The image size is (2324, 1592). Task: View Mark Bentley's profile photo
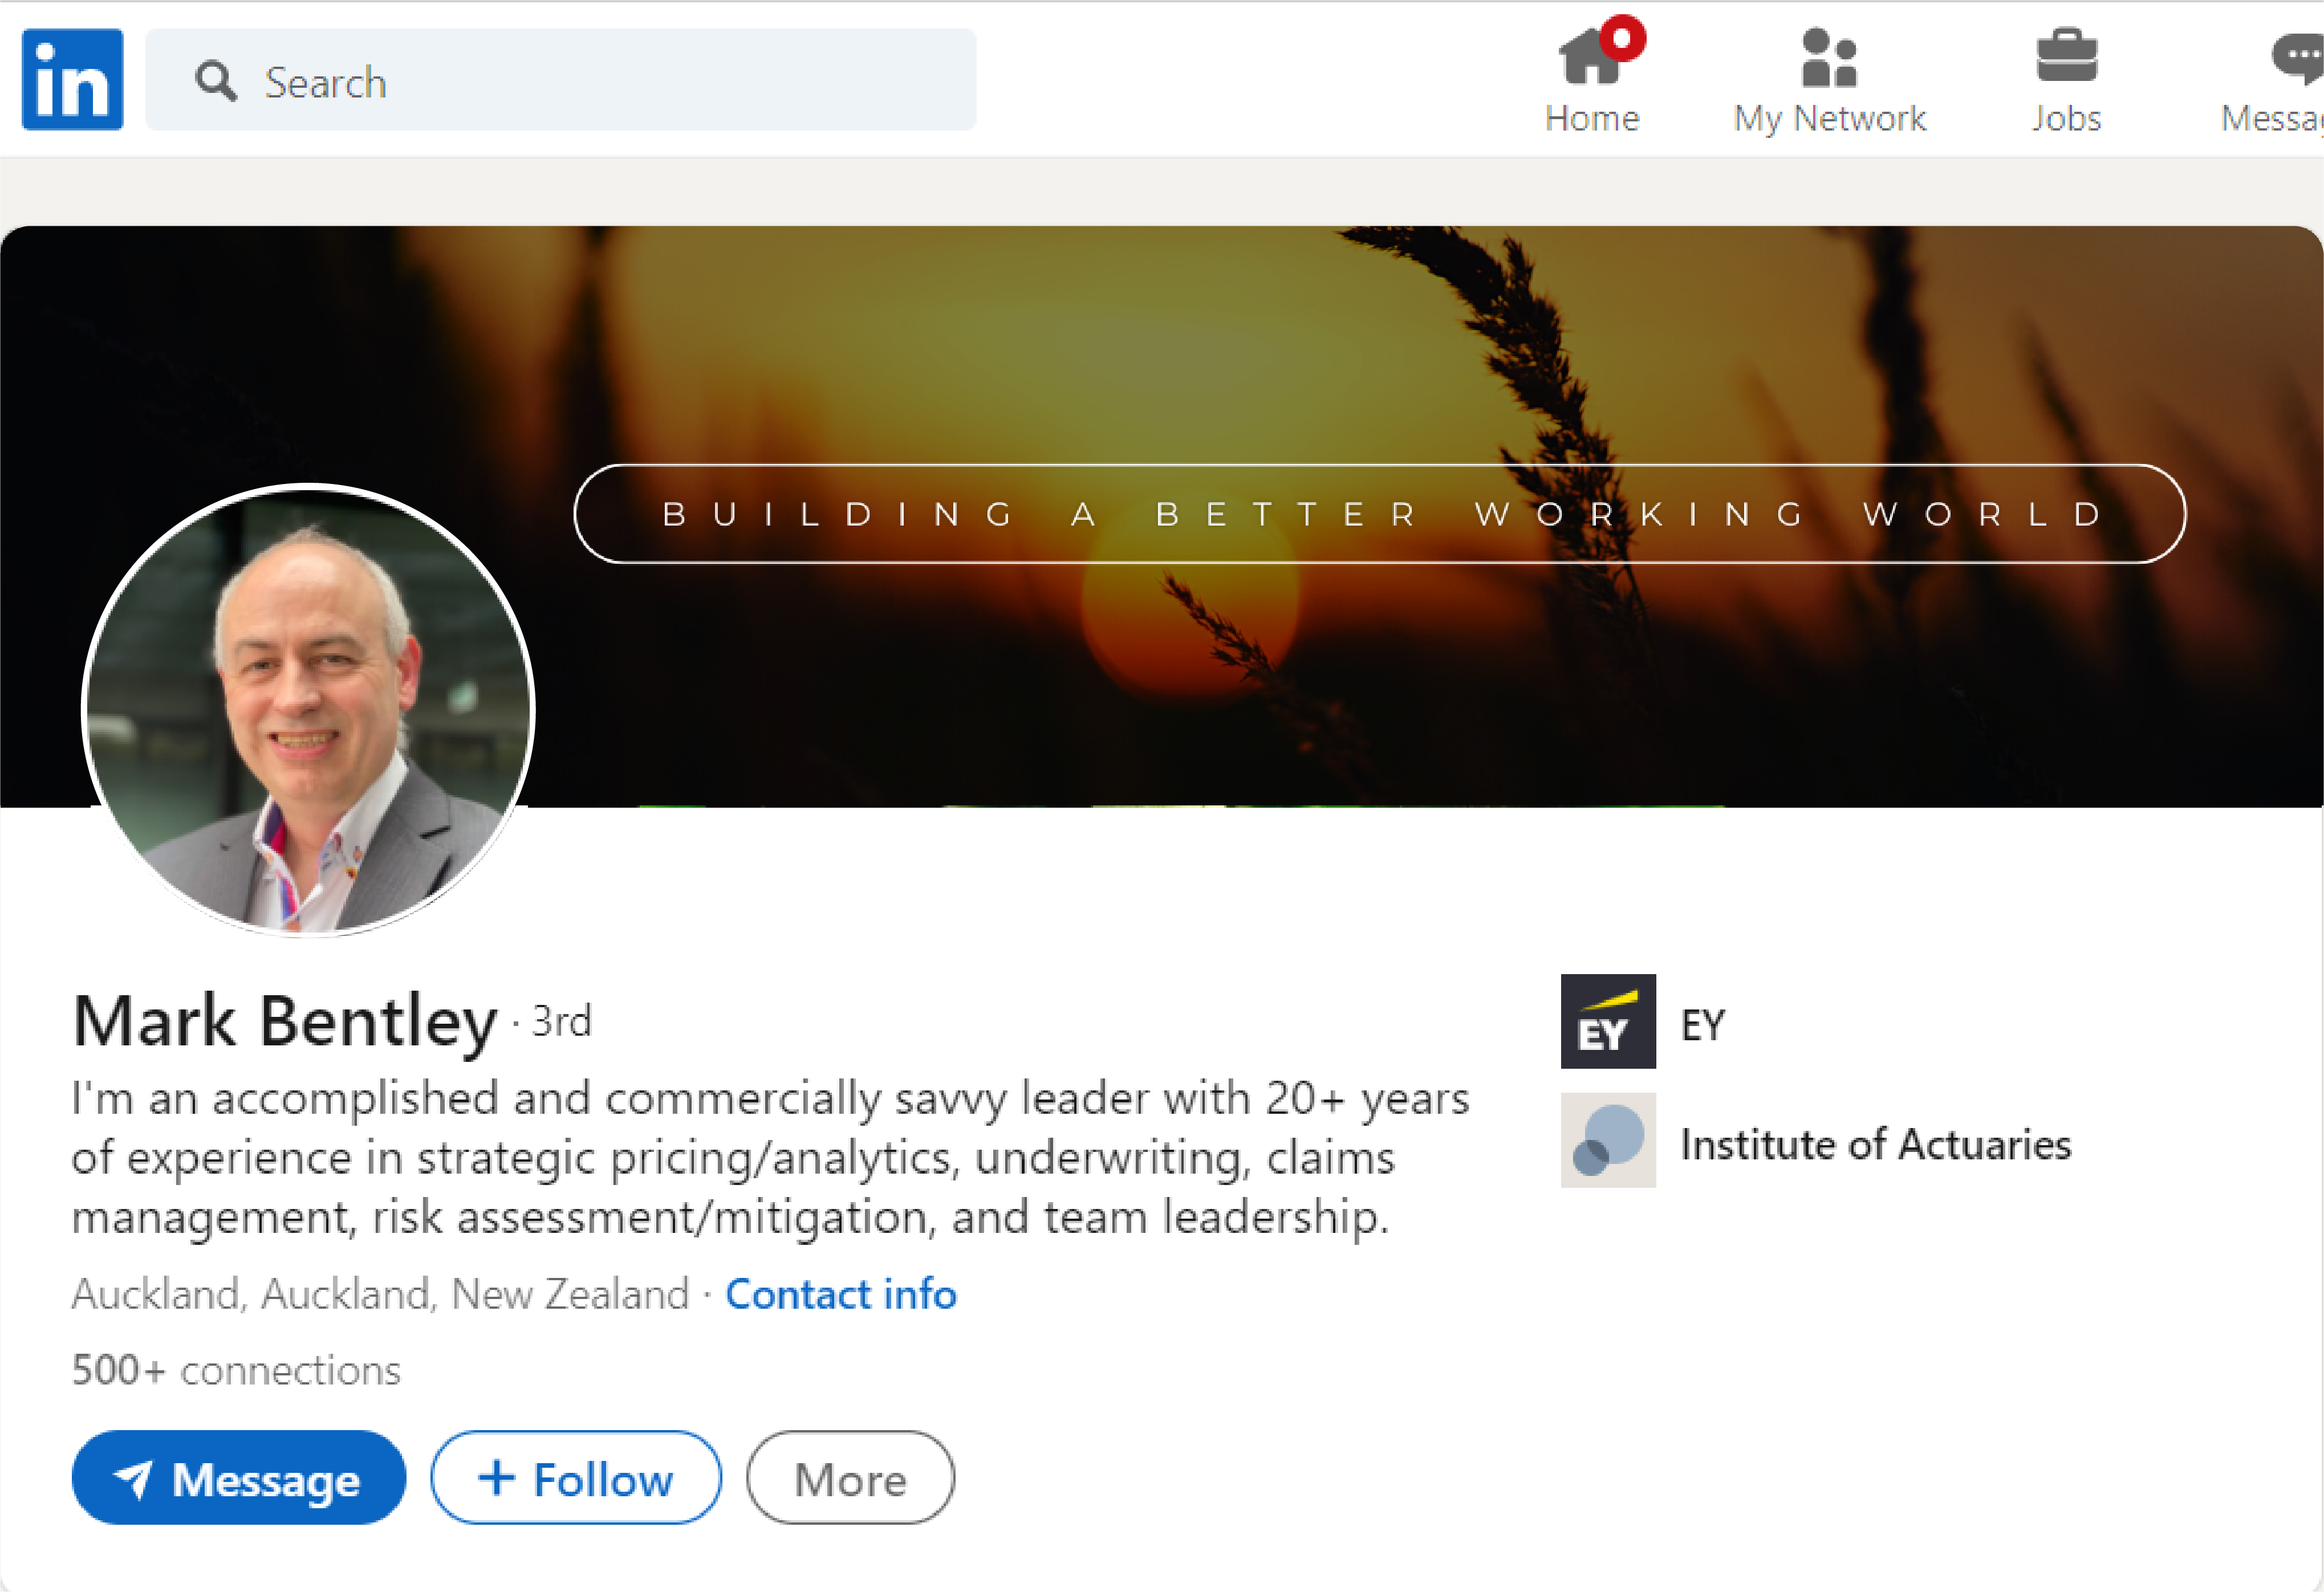tap(308, 710)
